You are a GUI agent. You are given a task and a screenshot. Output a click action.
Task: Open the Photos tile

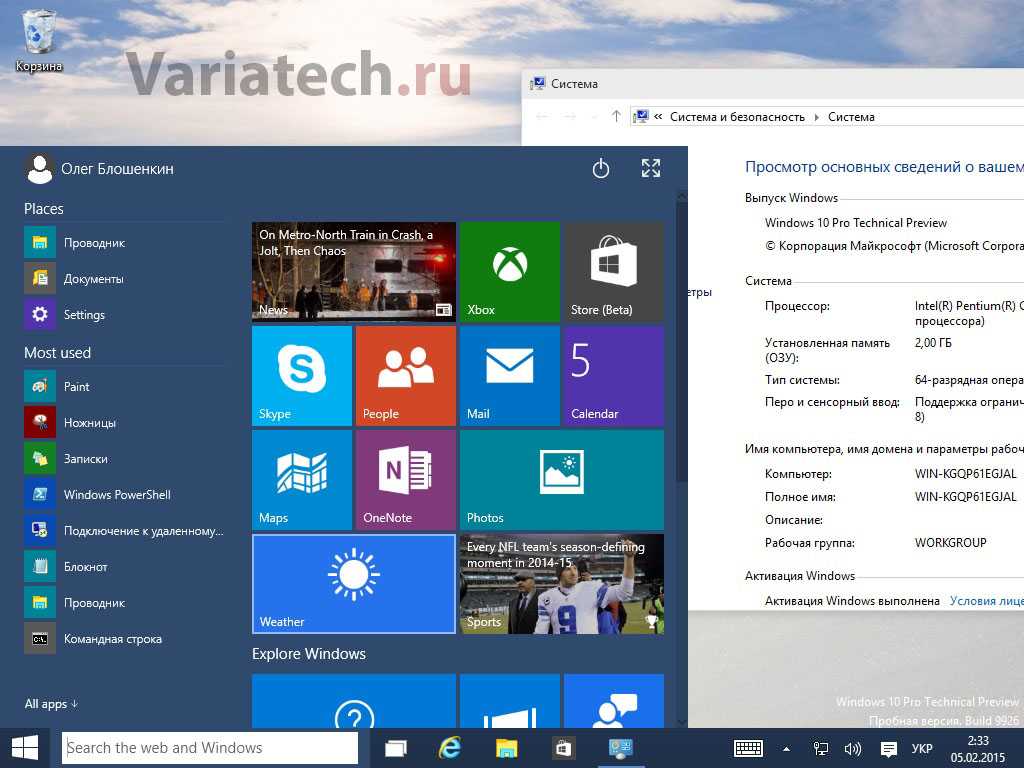click(x=562, y=479)
